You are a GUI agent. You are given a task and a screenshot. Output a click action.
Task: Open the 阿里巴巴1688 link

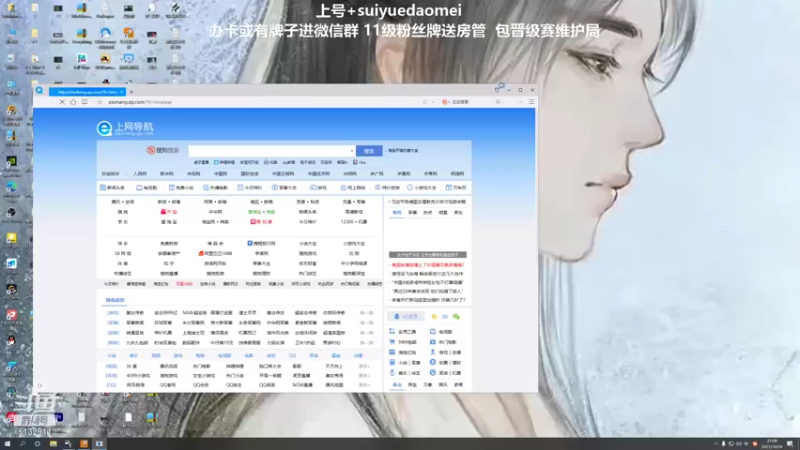click(x=215, y=254)
